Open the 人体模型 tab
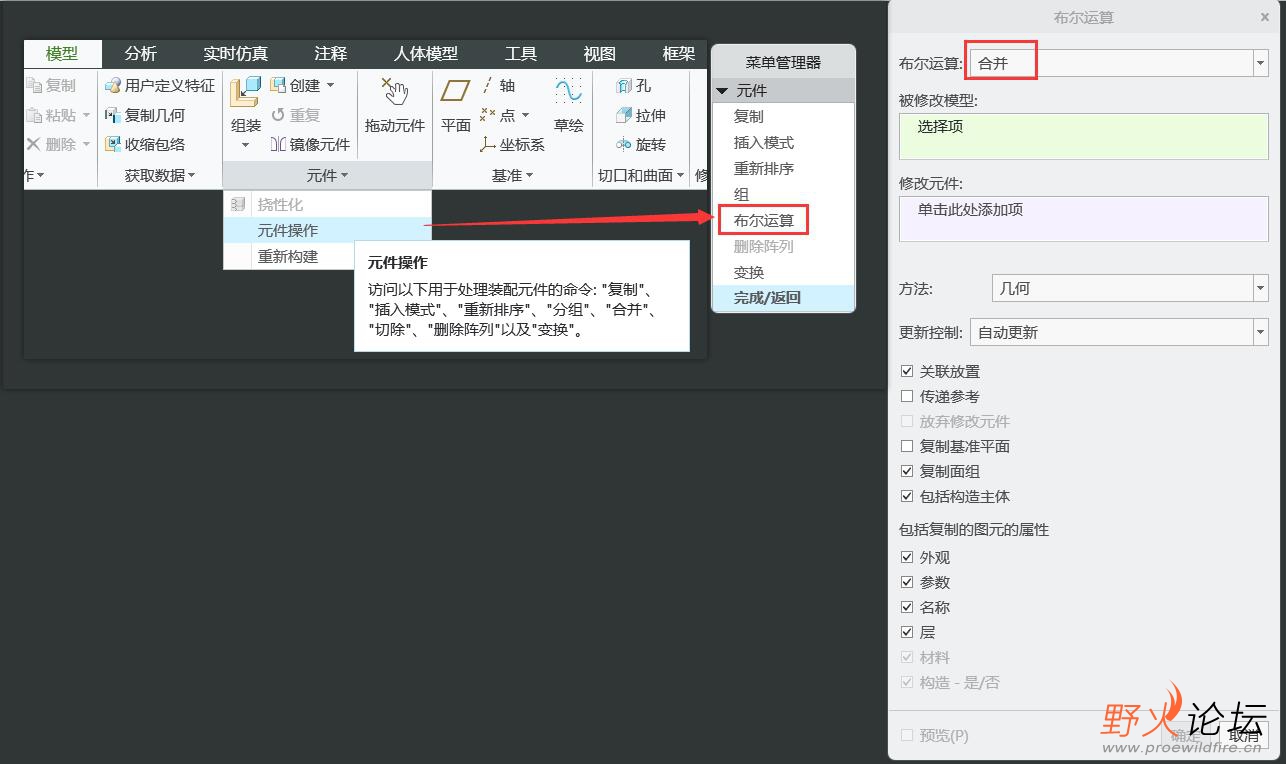 [x=426, y=54]
